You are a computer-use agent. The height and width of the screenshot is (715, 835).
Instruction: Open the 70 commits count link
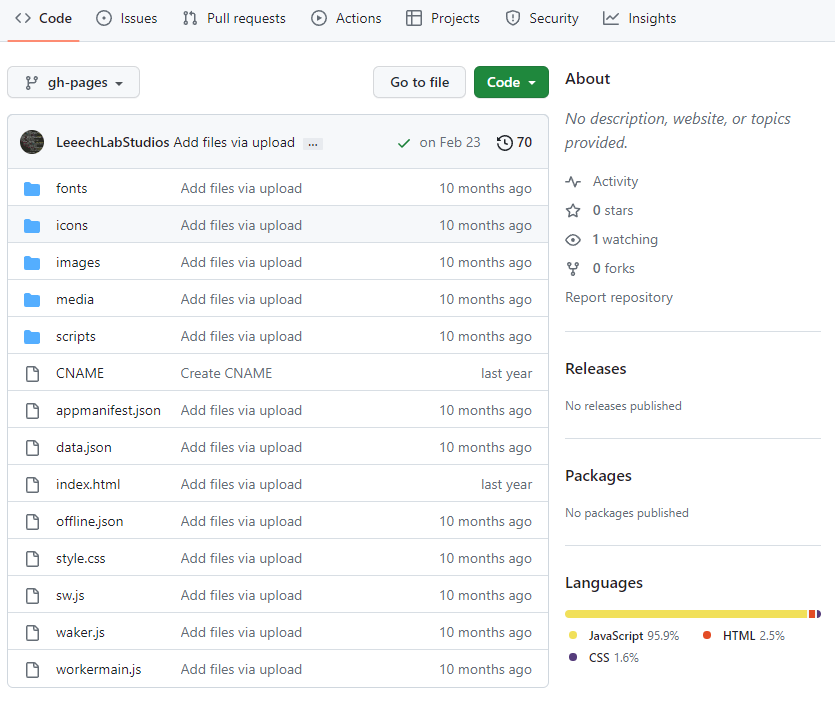pyautogui.click(x=524, y=142)
